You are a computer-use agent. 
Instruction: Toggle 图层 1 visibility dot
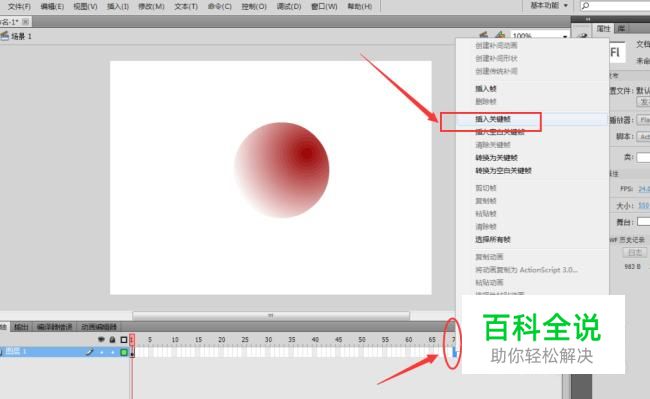pos(102,352)
